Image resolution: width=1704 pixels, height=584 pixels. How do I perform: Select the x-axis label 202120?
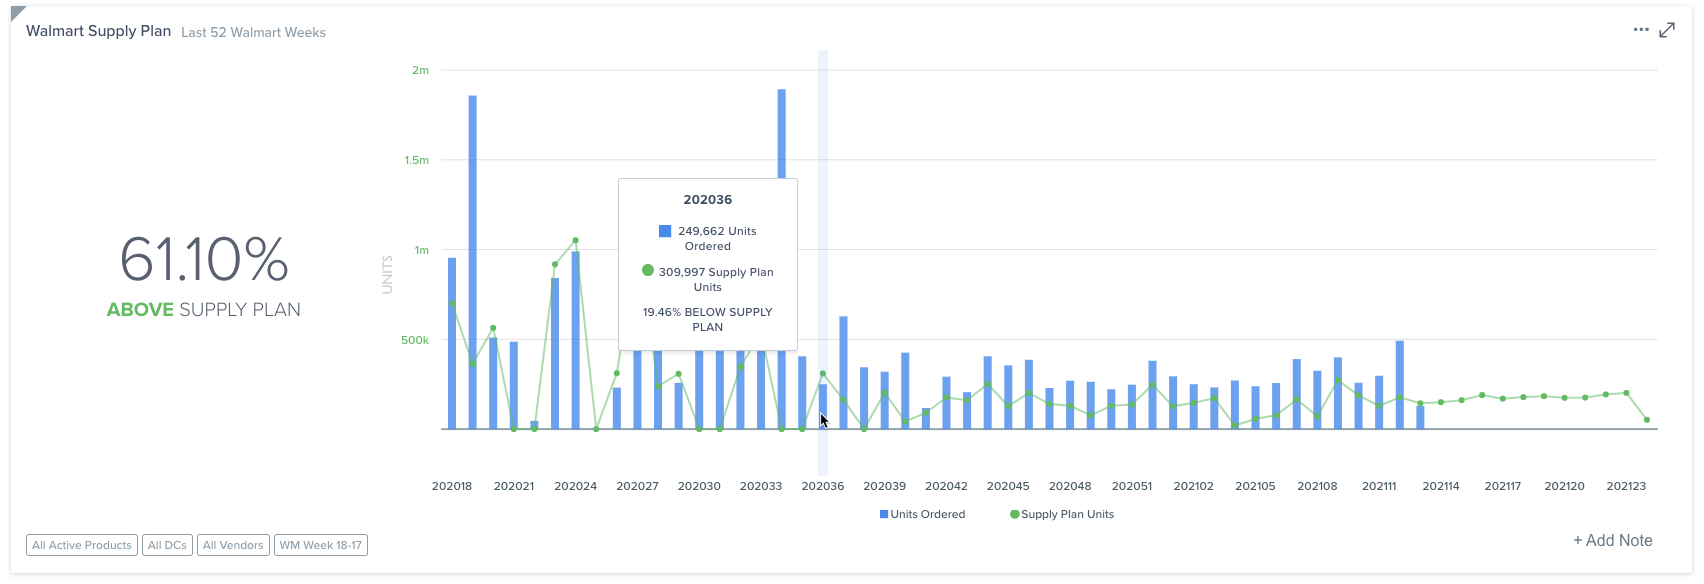tap(1564, 486)
